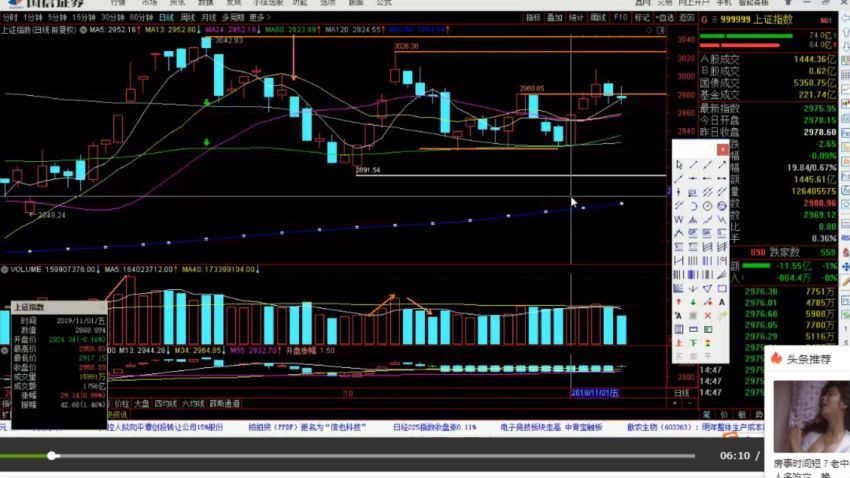Screen dimensions: 850x478
Task: Switch to 六均线 indicator tab
Action: [x=193, y=404]
